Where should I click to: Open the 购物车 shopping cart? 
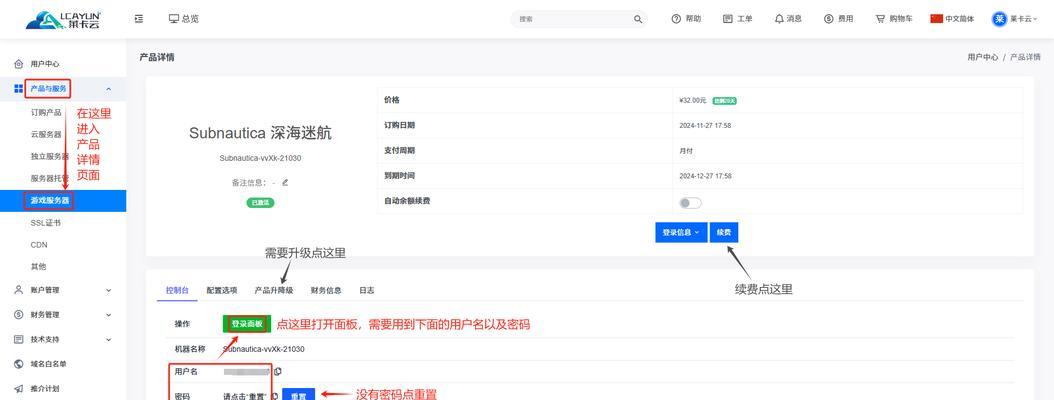[x=893, y=19]
